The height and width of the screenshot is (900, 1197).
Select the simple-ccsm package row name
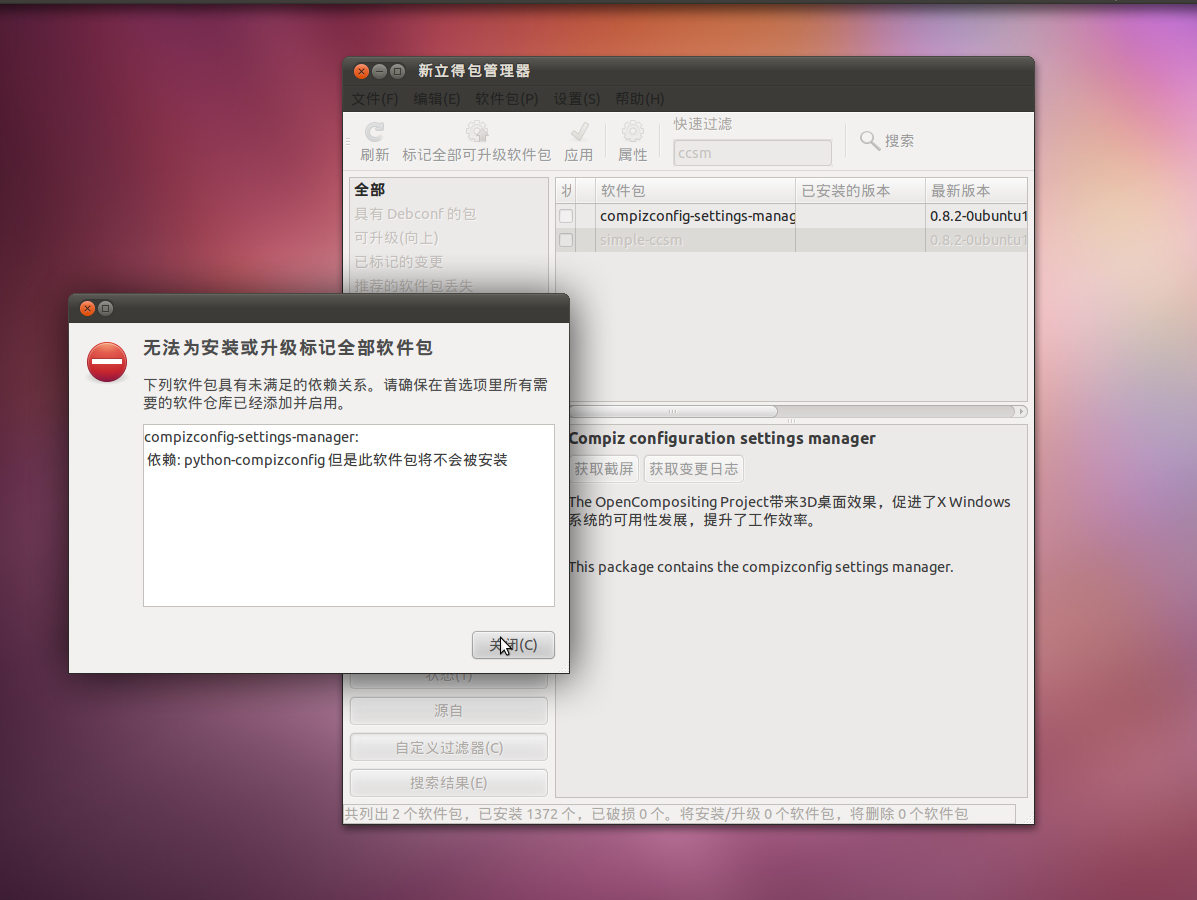[x=641, y=240]
